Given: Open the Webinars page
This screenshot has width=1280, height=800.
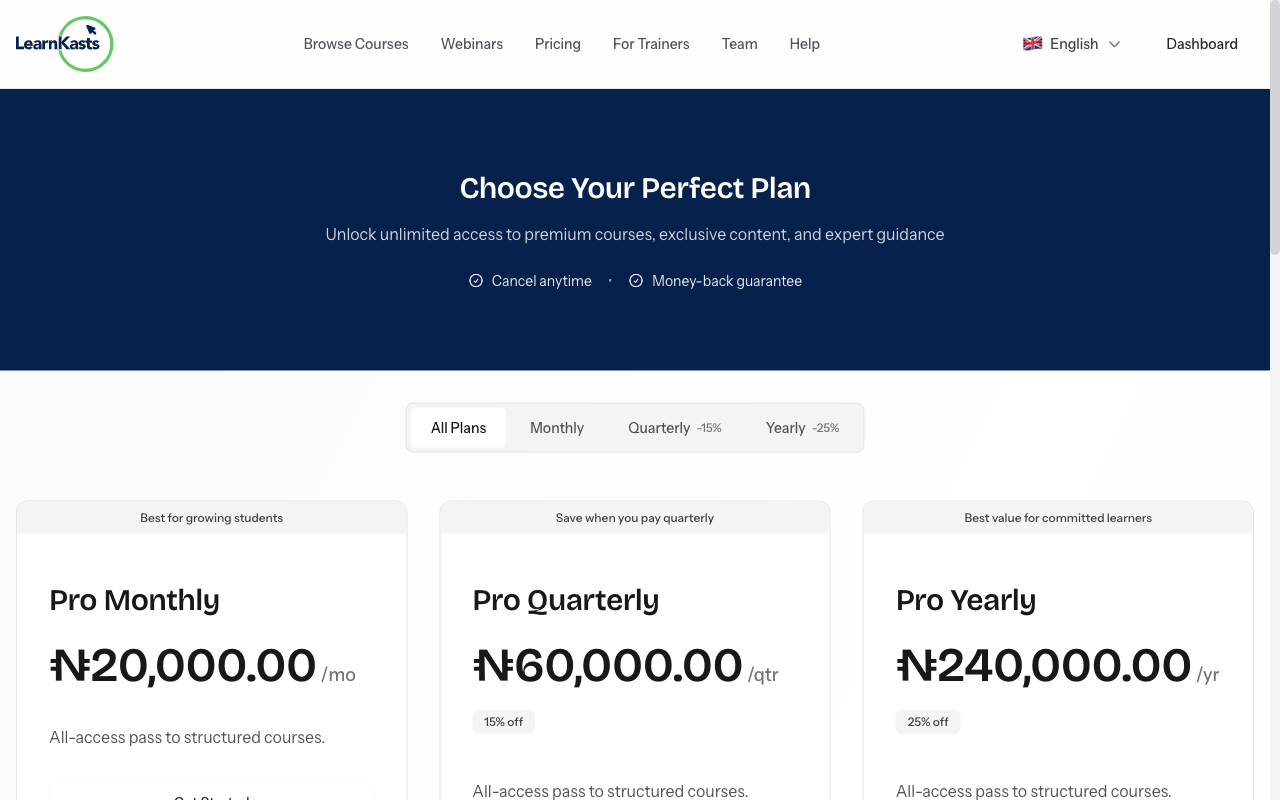Looking at the screenshot, I should [471, 44].
